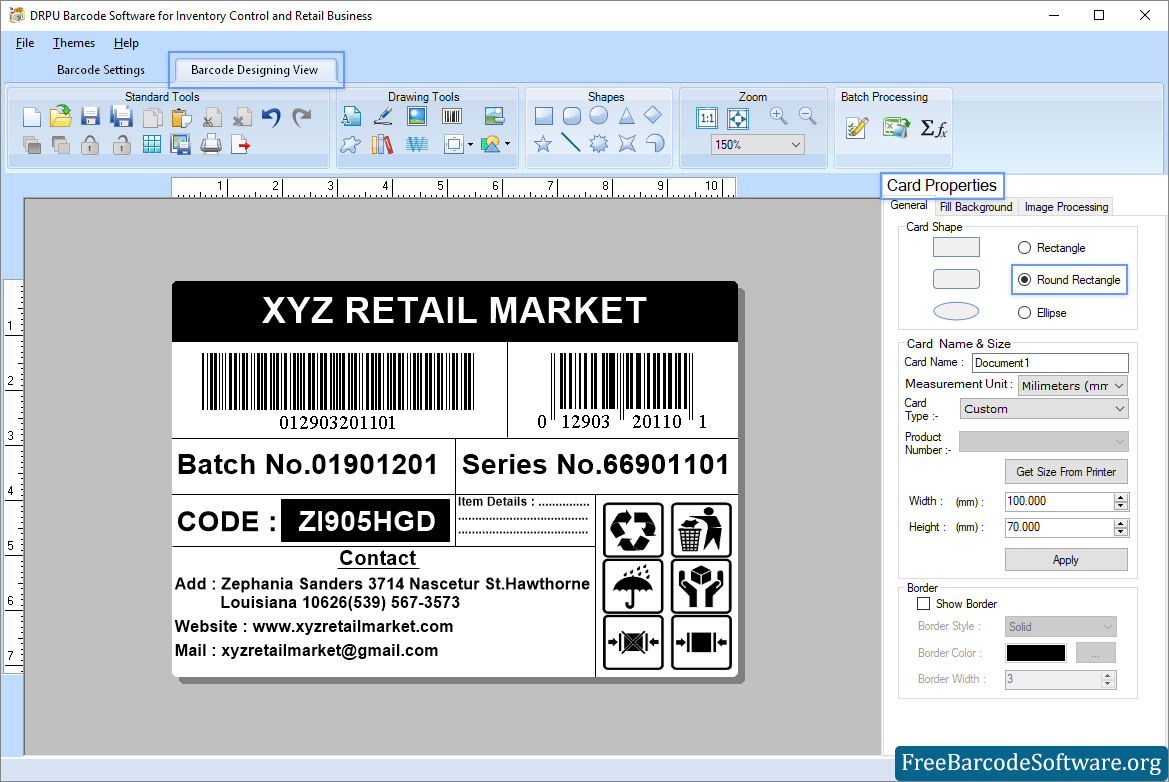Image resolution: width=1169 pixels, height=782 pixels.
Task: Draw a diamond shape
Action: coord(653,115)
